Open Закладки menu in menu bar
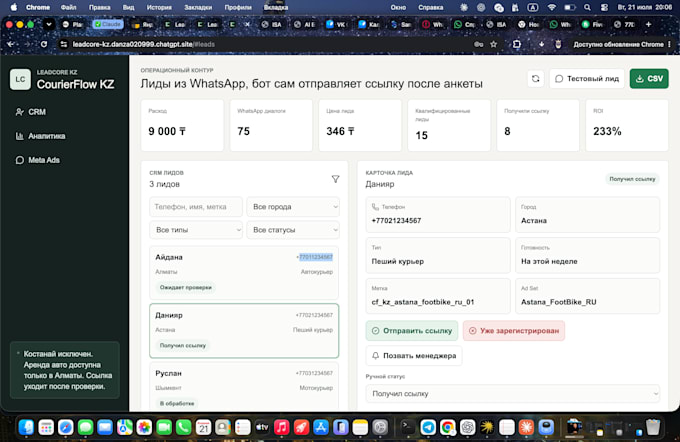Image resolution: width=680 pixels, height=442 pixels. click(198, 7)
